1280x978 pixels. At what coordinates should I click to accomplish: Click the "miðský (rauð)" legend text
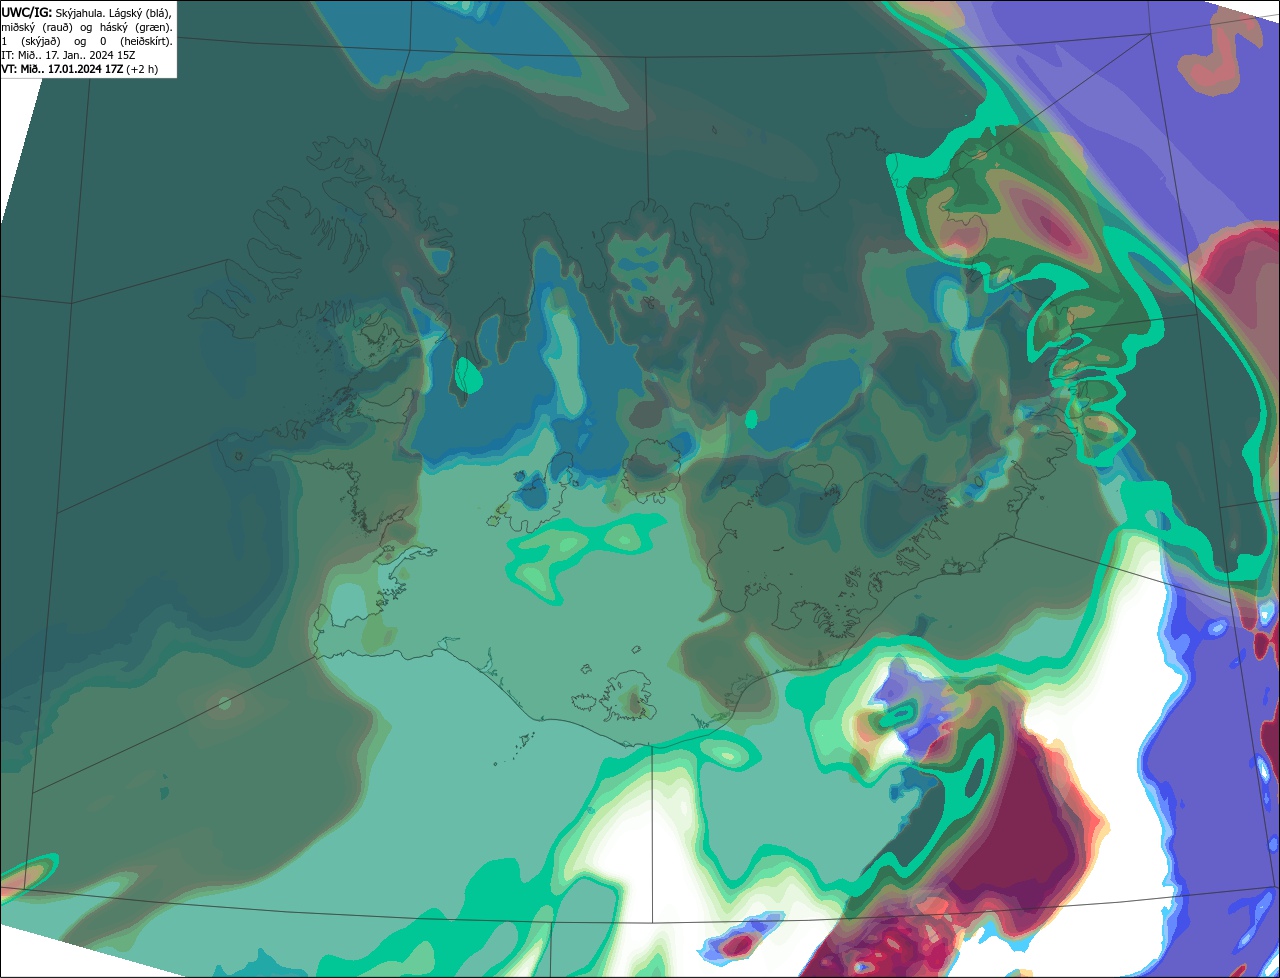pyautogui.click(x=37, y=28)
